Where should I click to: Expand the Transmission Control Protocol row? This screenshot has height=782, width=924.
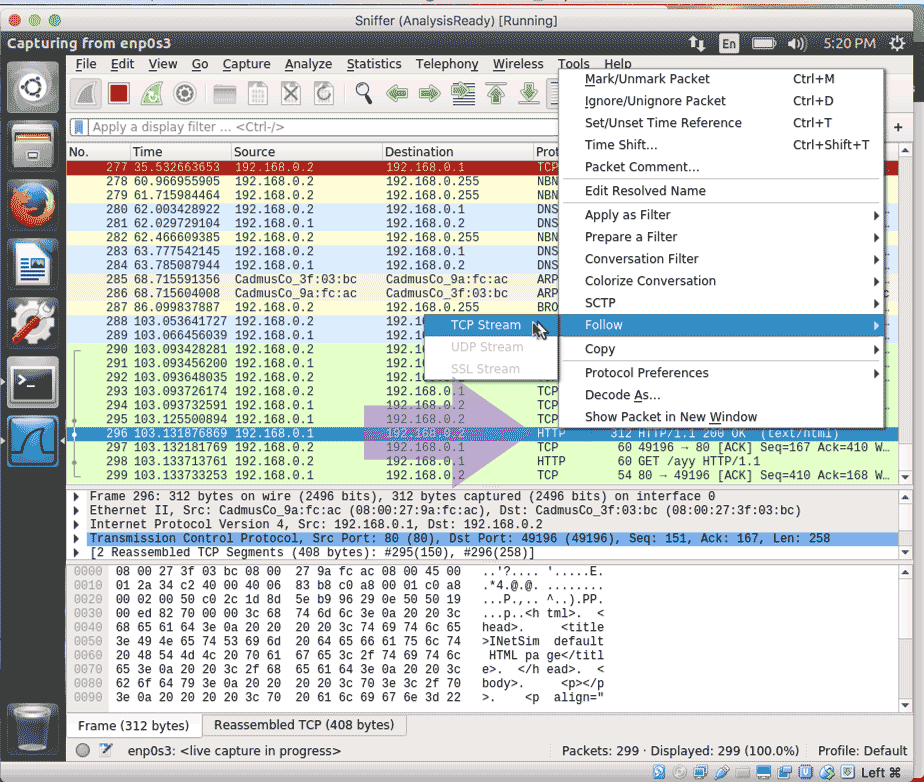coord(78,538)
